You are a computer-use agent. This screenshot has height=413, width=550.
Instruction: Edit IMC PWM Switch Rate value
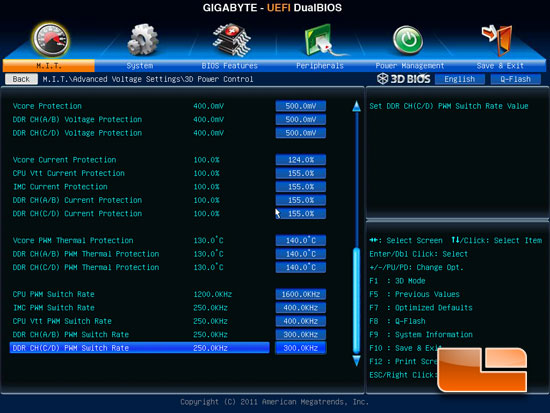pos(301,308)
